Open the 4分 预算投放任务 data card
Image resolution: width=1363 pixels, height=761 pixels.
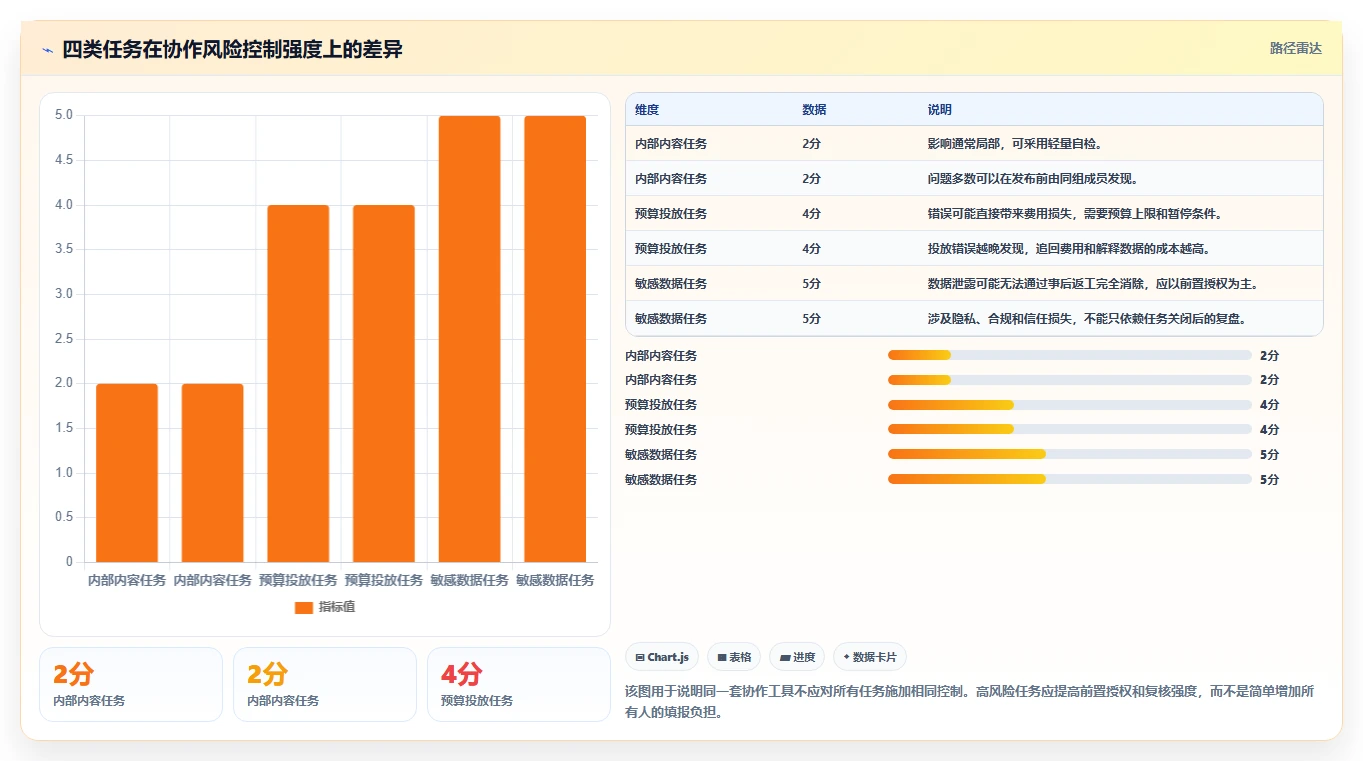(x=518, y=684)
